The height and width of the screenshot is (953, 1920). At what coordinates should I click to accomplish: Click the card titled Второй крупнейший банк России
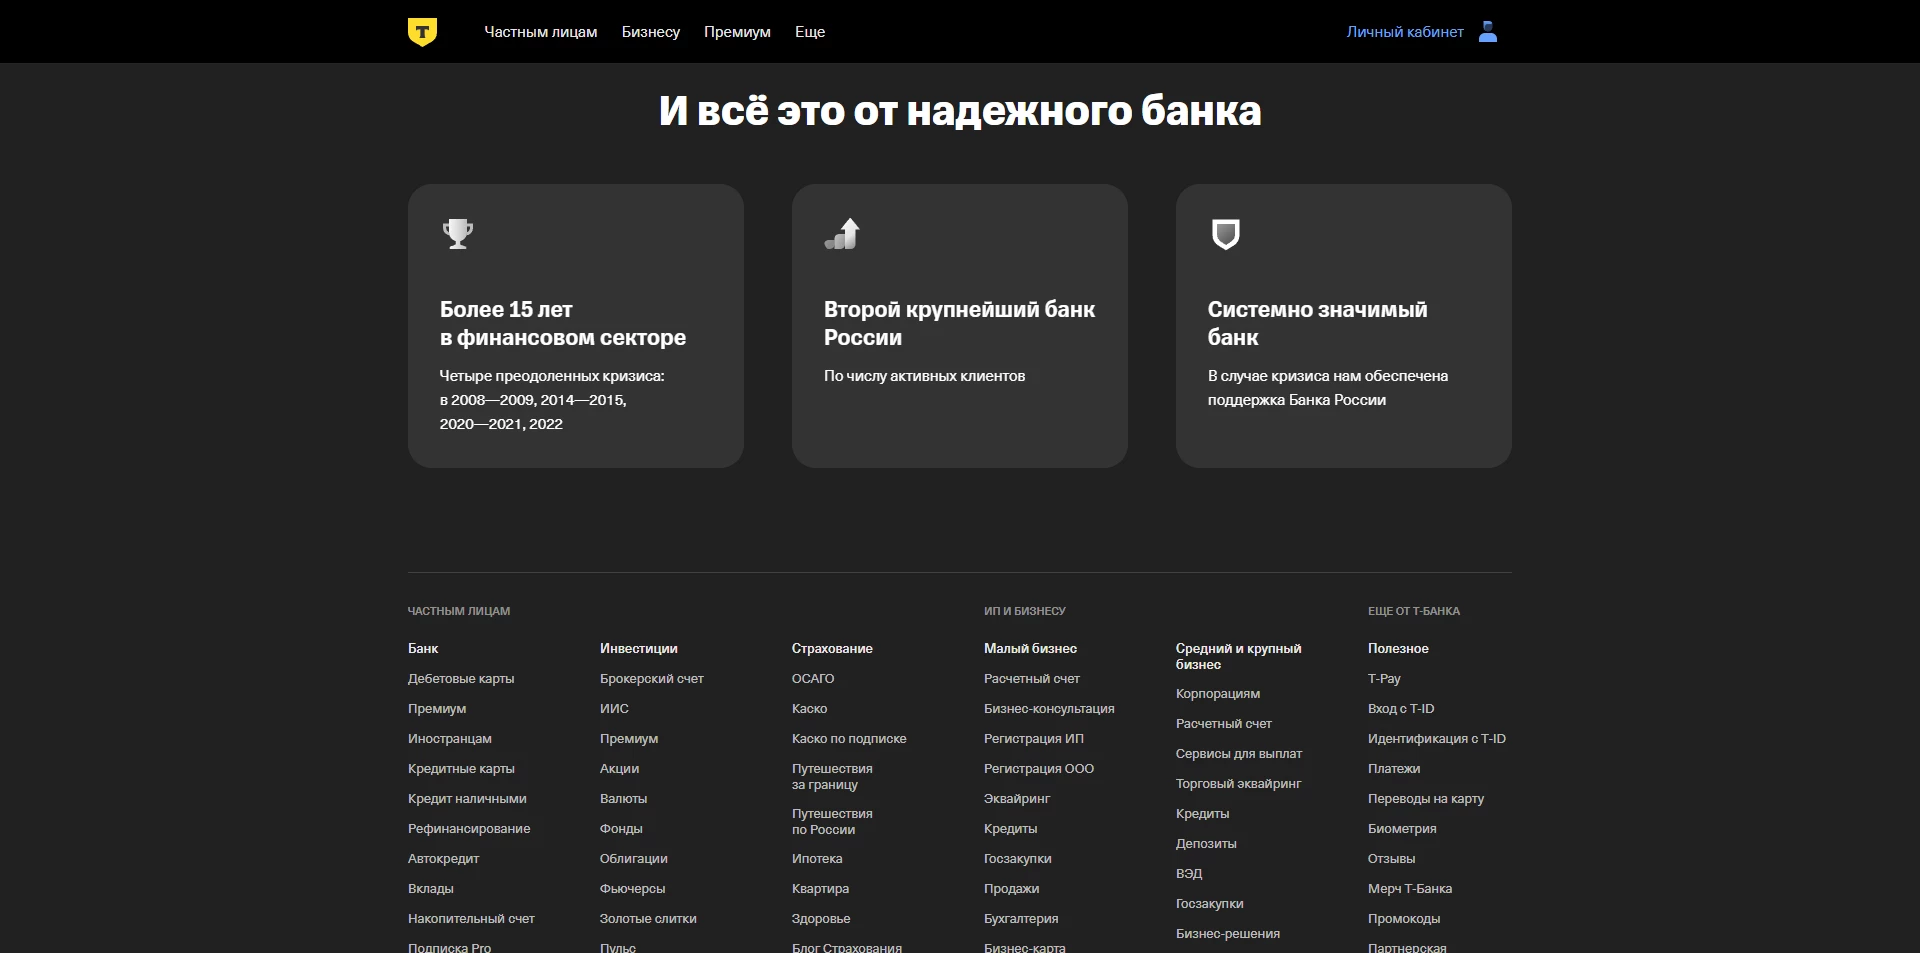coord(959,326)
